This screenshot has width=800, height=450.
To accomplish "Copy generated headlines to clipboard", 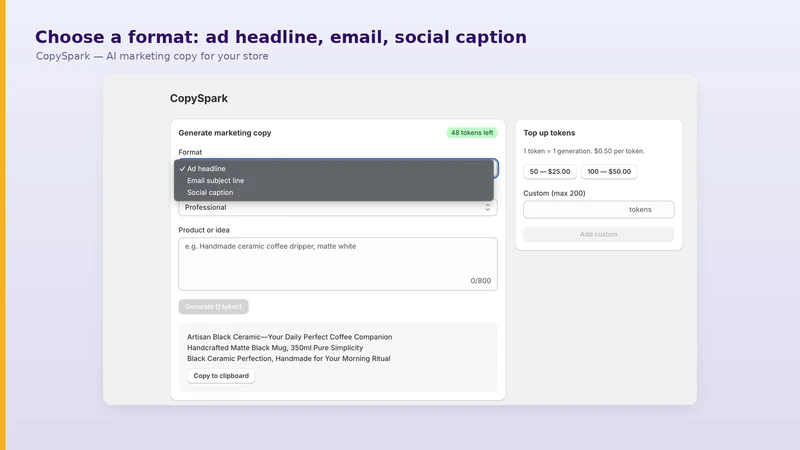I will pyautogui.click(x=221, y=376).
